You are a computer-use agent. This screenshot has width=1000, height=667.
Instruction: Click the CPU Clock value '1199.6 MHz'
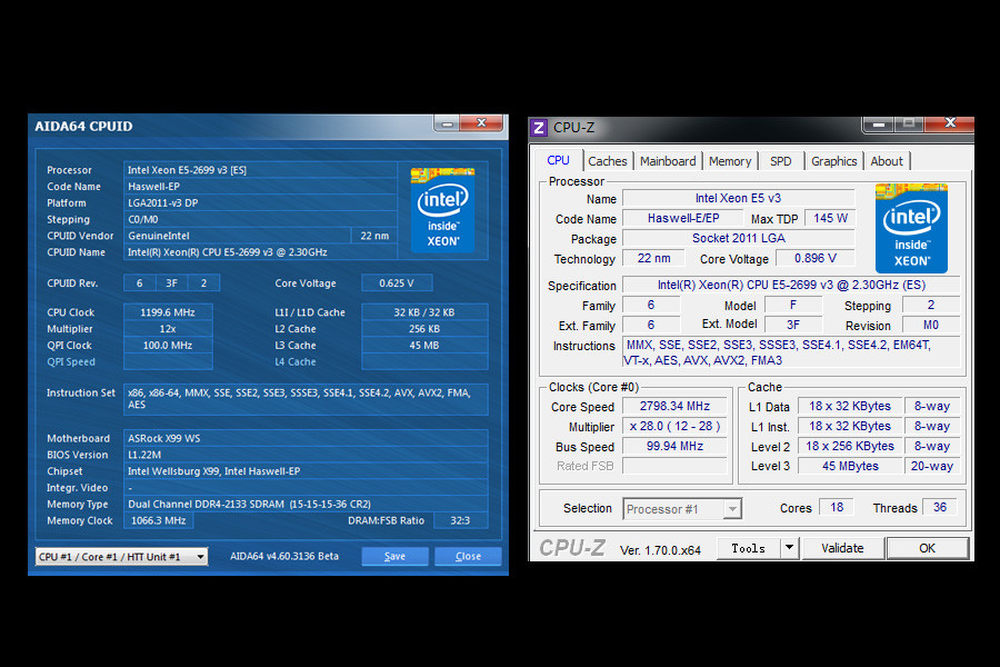(x=168, y=312)
